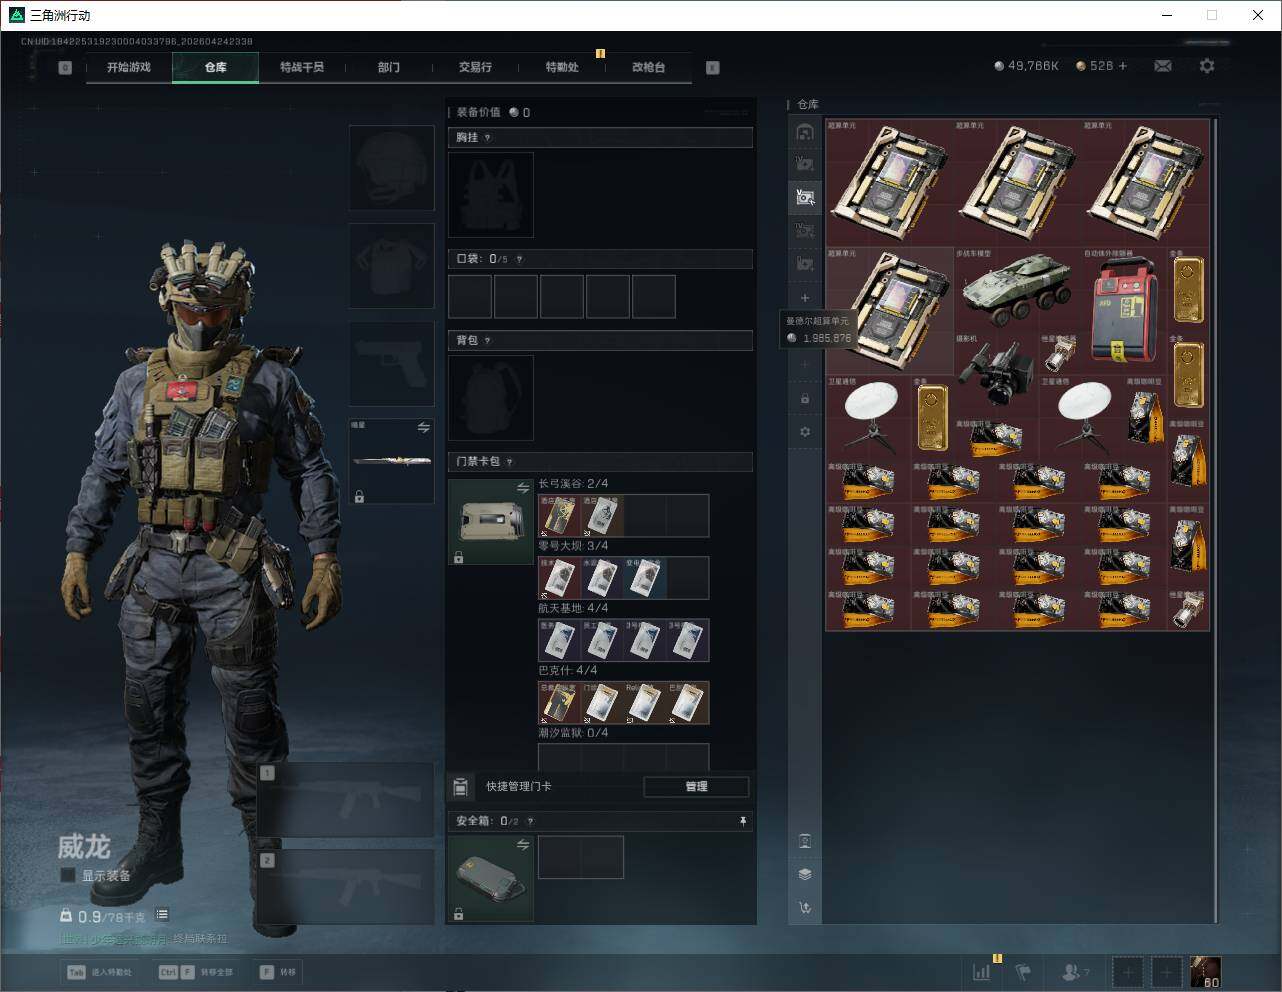Open the mail inbox envelope icon
This screenshot has height=992, width=1282.
pyautogui.click(x=1163, y=66)
